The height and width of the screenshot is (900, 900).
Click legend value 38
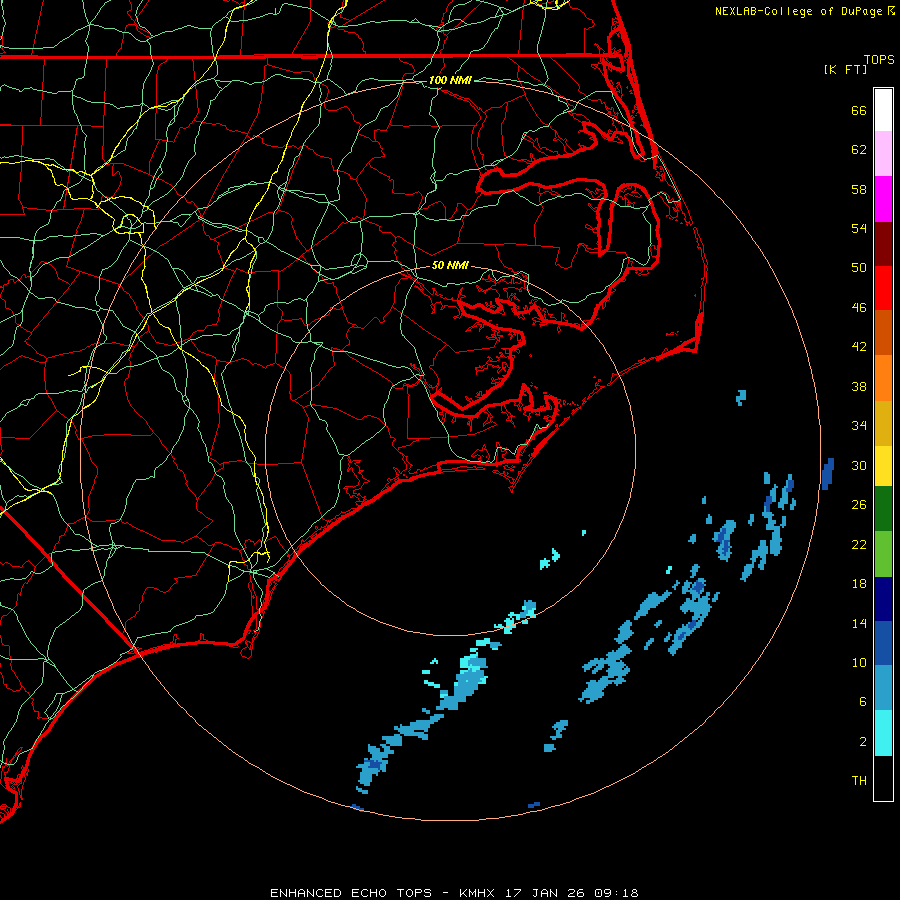[859, 386]
